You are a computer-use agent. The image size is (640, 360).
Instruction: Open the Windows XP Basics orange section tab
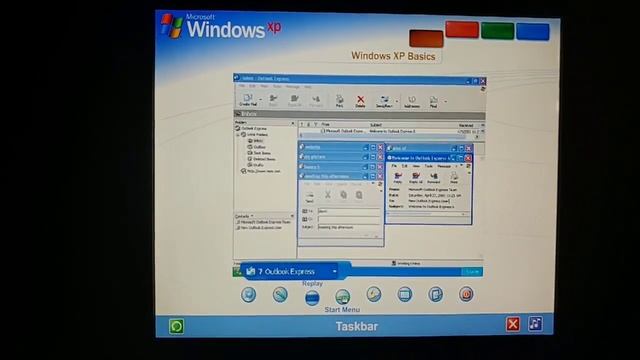coord(426,39)
